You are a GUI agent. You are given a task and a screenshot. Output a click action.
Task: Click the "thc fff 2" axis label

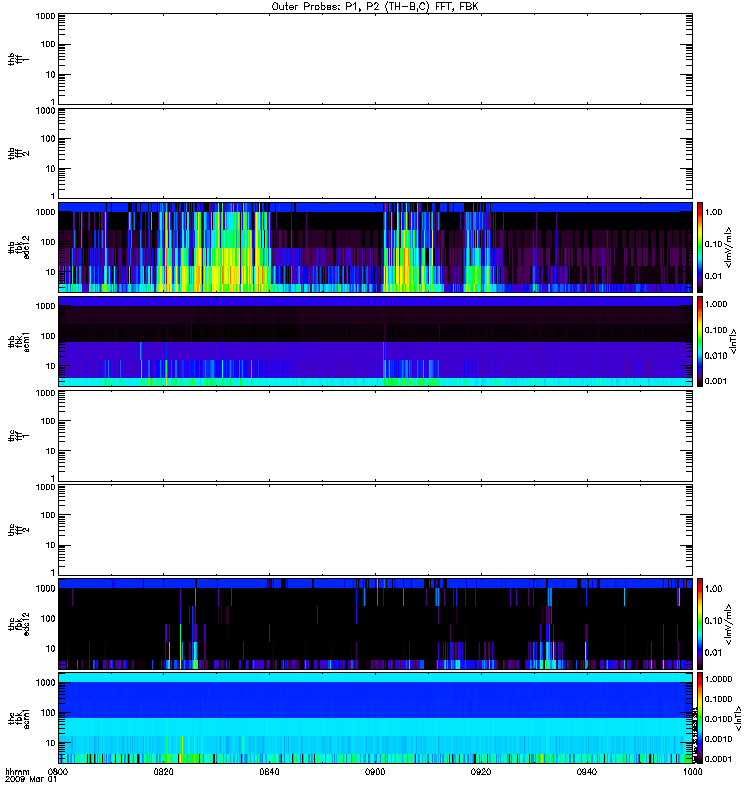(18, 530)
